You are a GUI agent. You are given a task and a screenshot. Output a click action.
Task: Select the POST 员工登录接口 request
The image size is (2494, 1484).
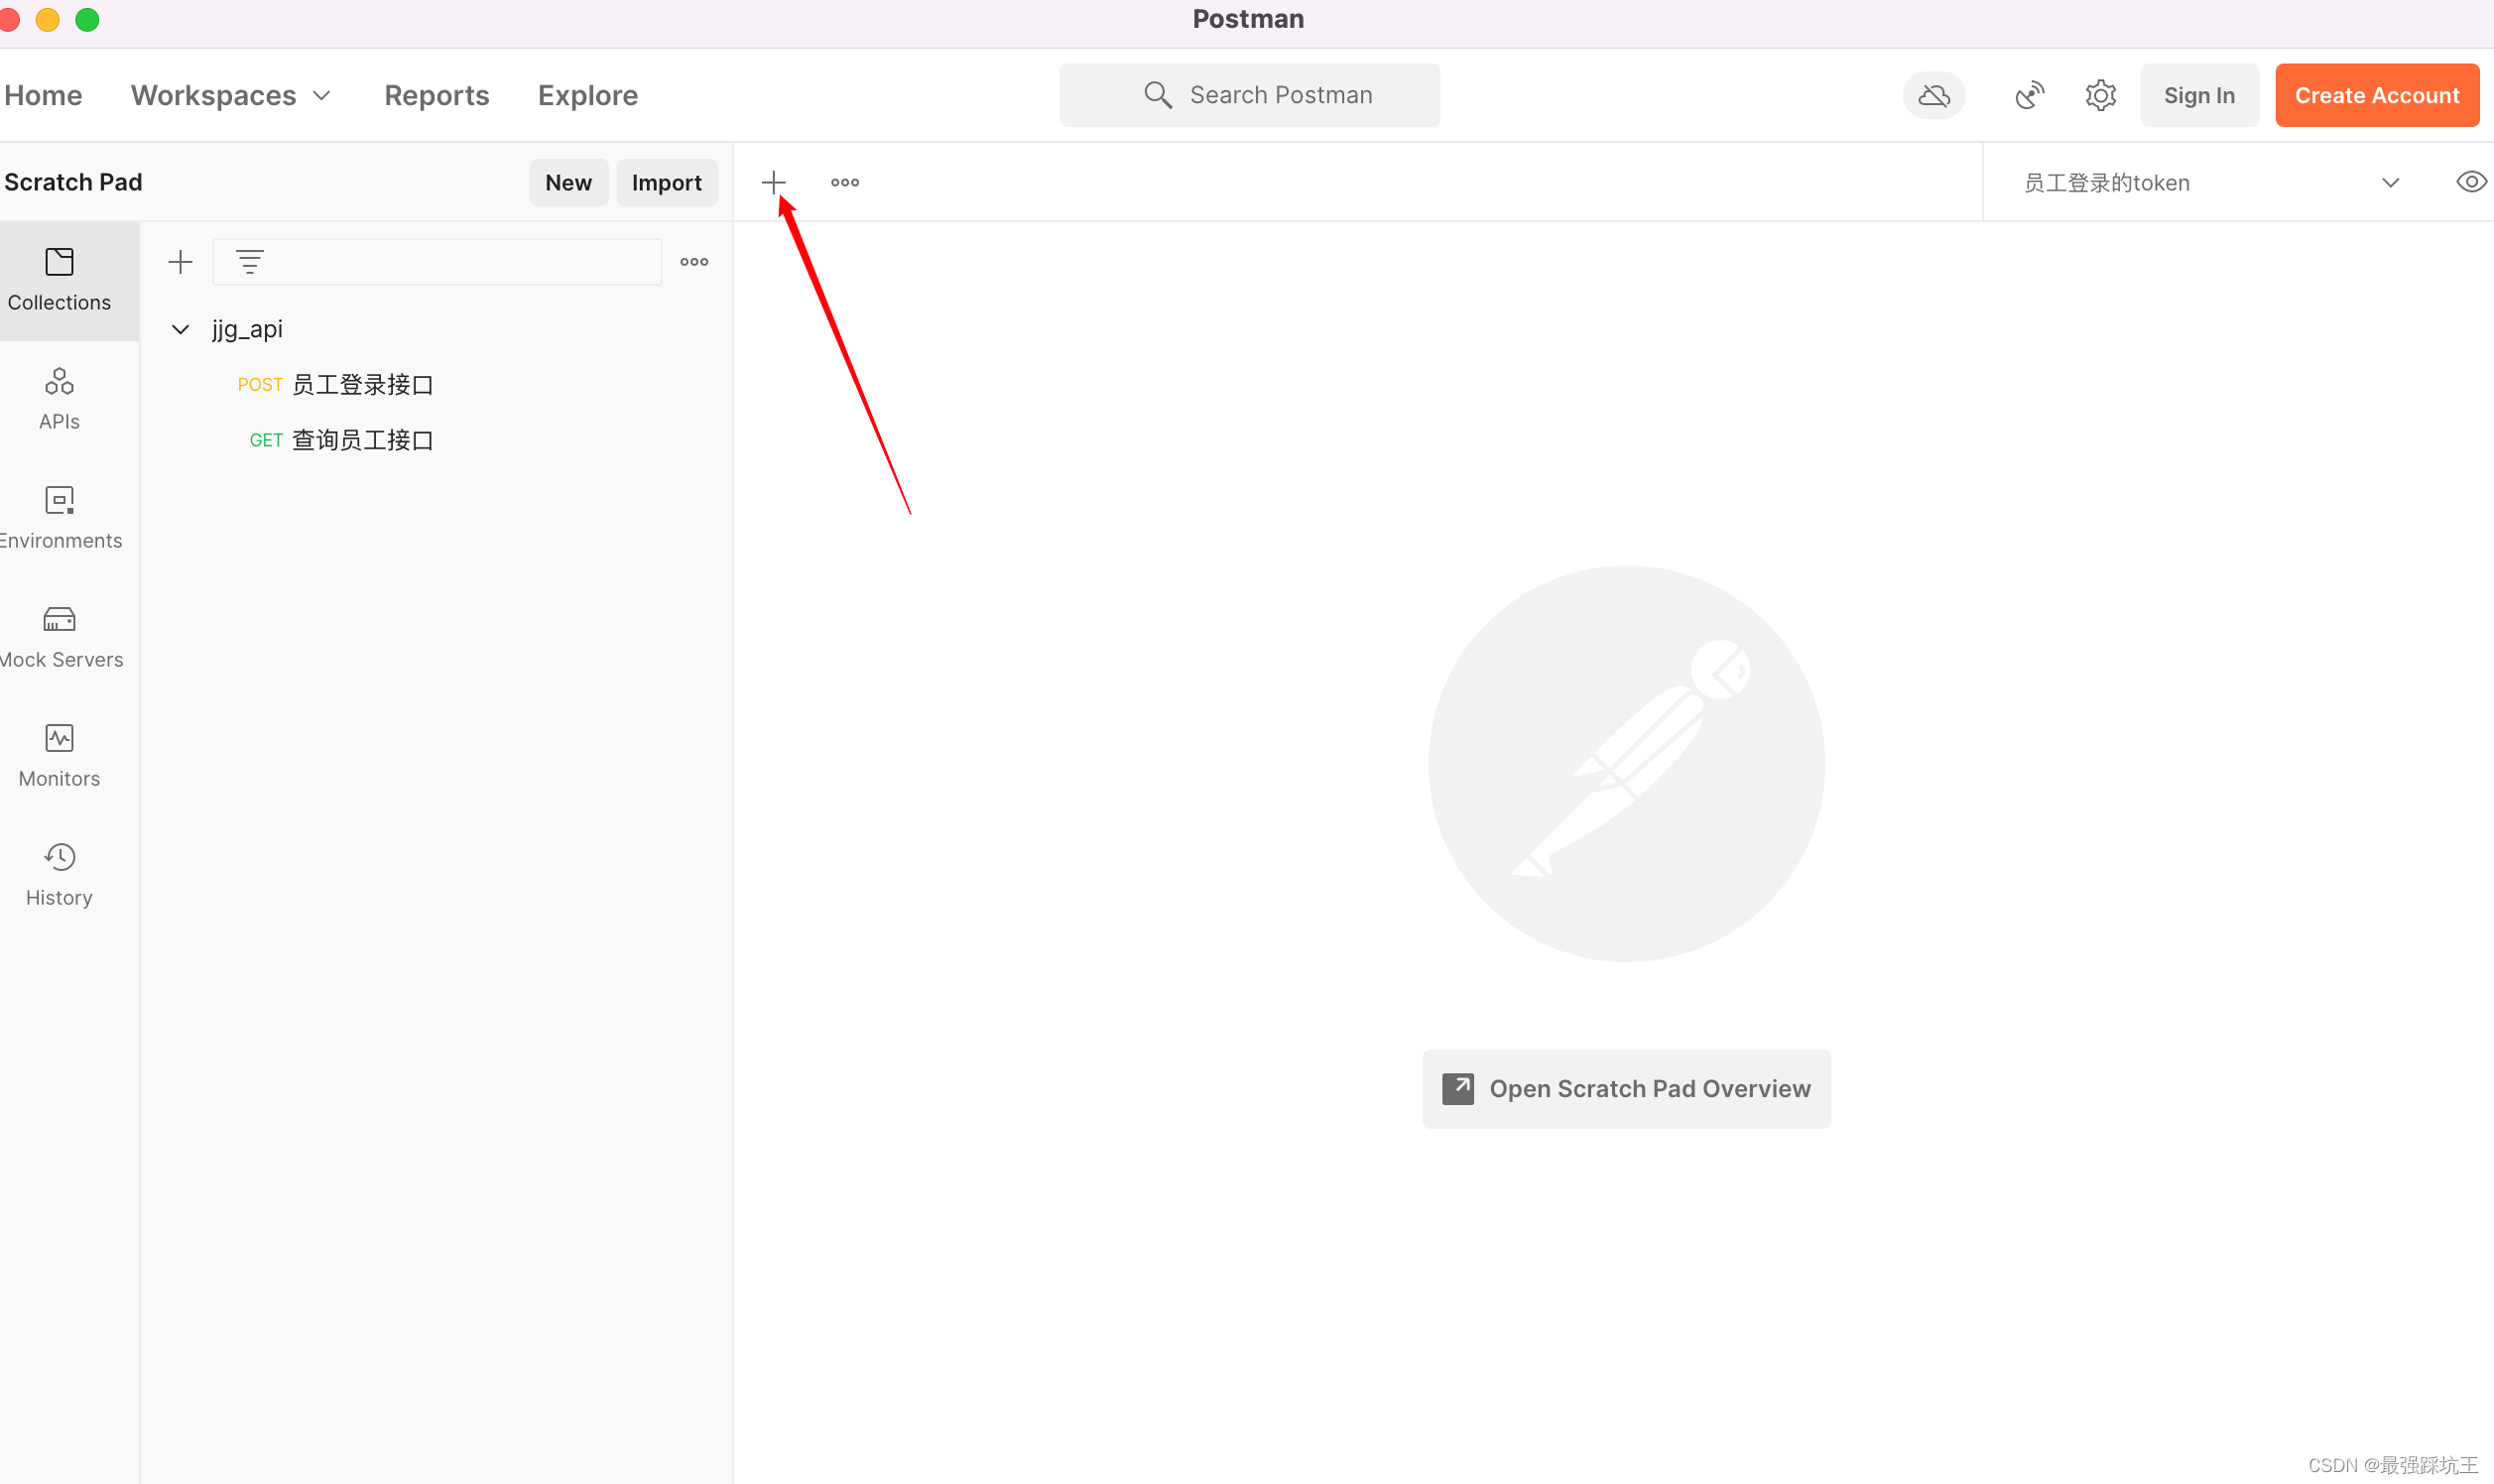335,385
